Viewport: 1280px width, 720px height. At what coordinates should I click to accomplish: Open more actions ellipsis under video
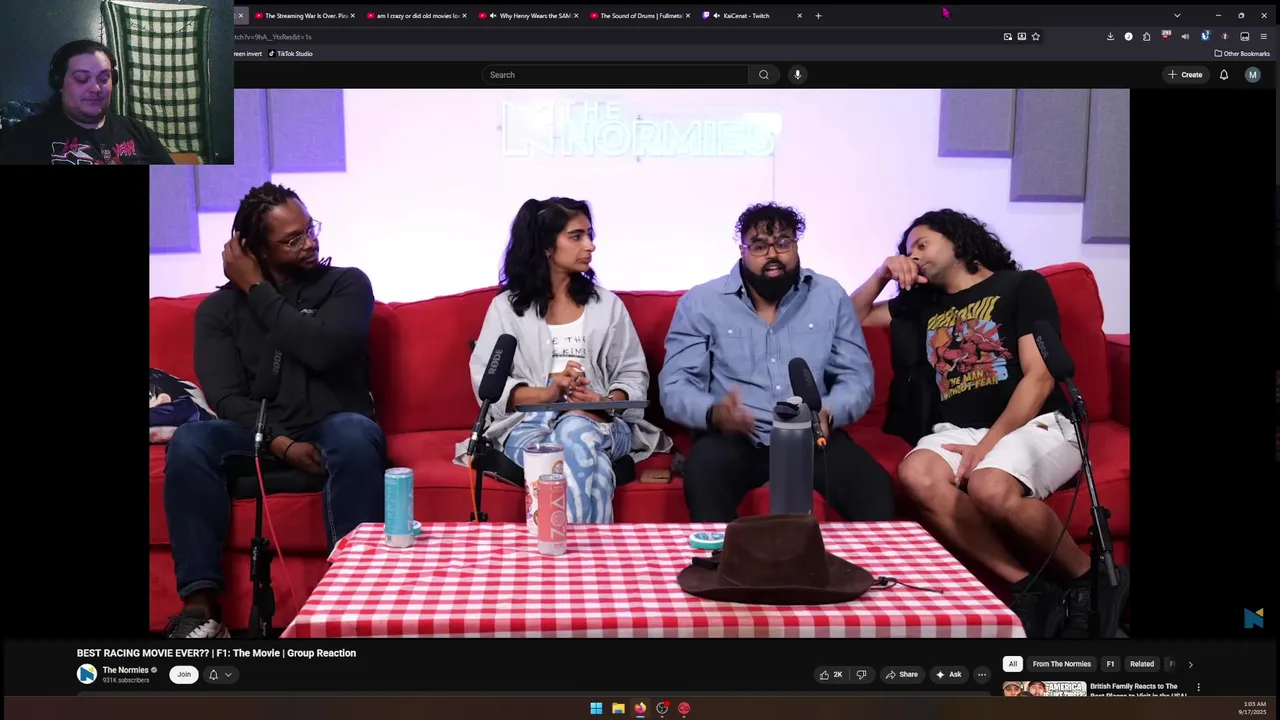click(x=981, y=675)
